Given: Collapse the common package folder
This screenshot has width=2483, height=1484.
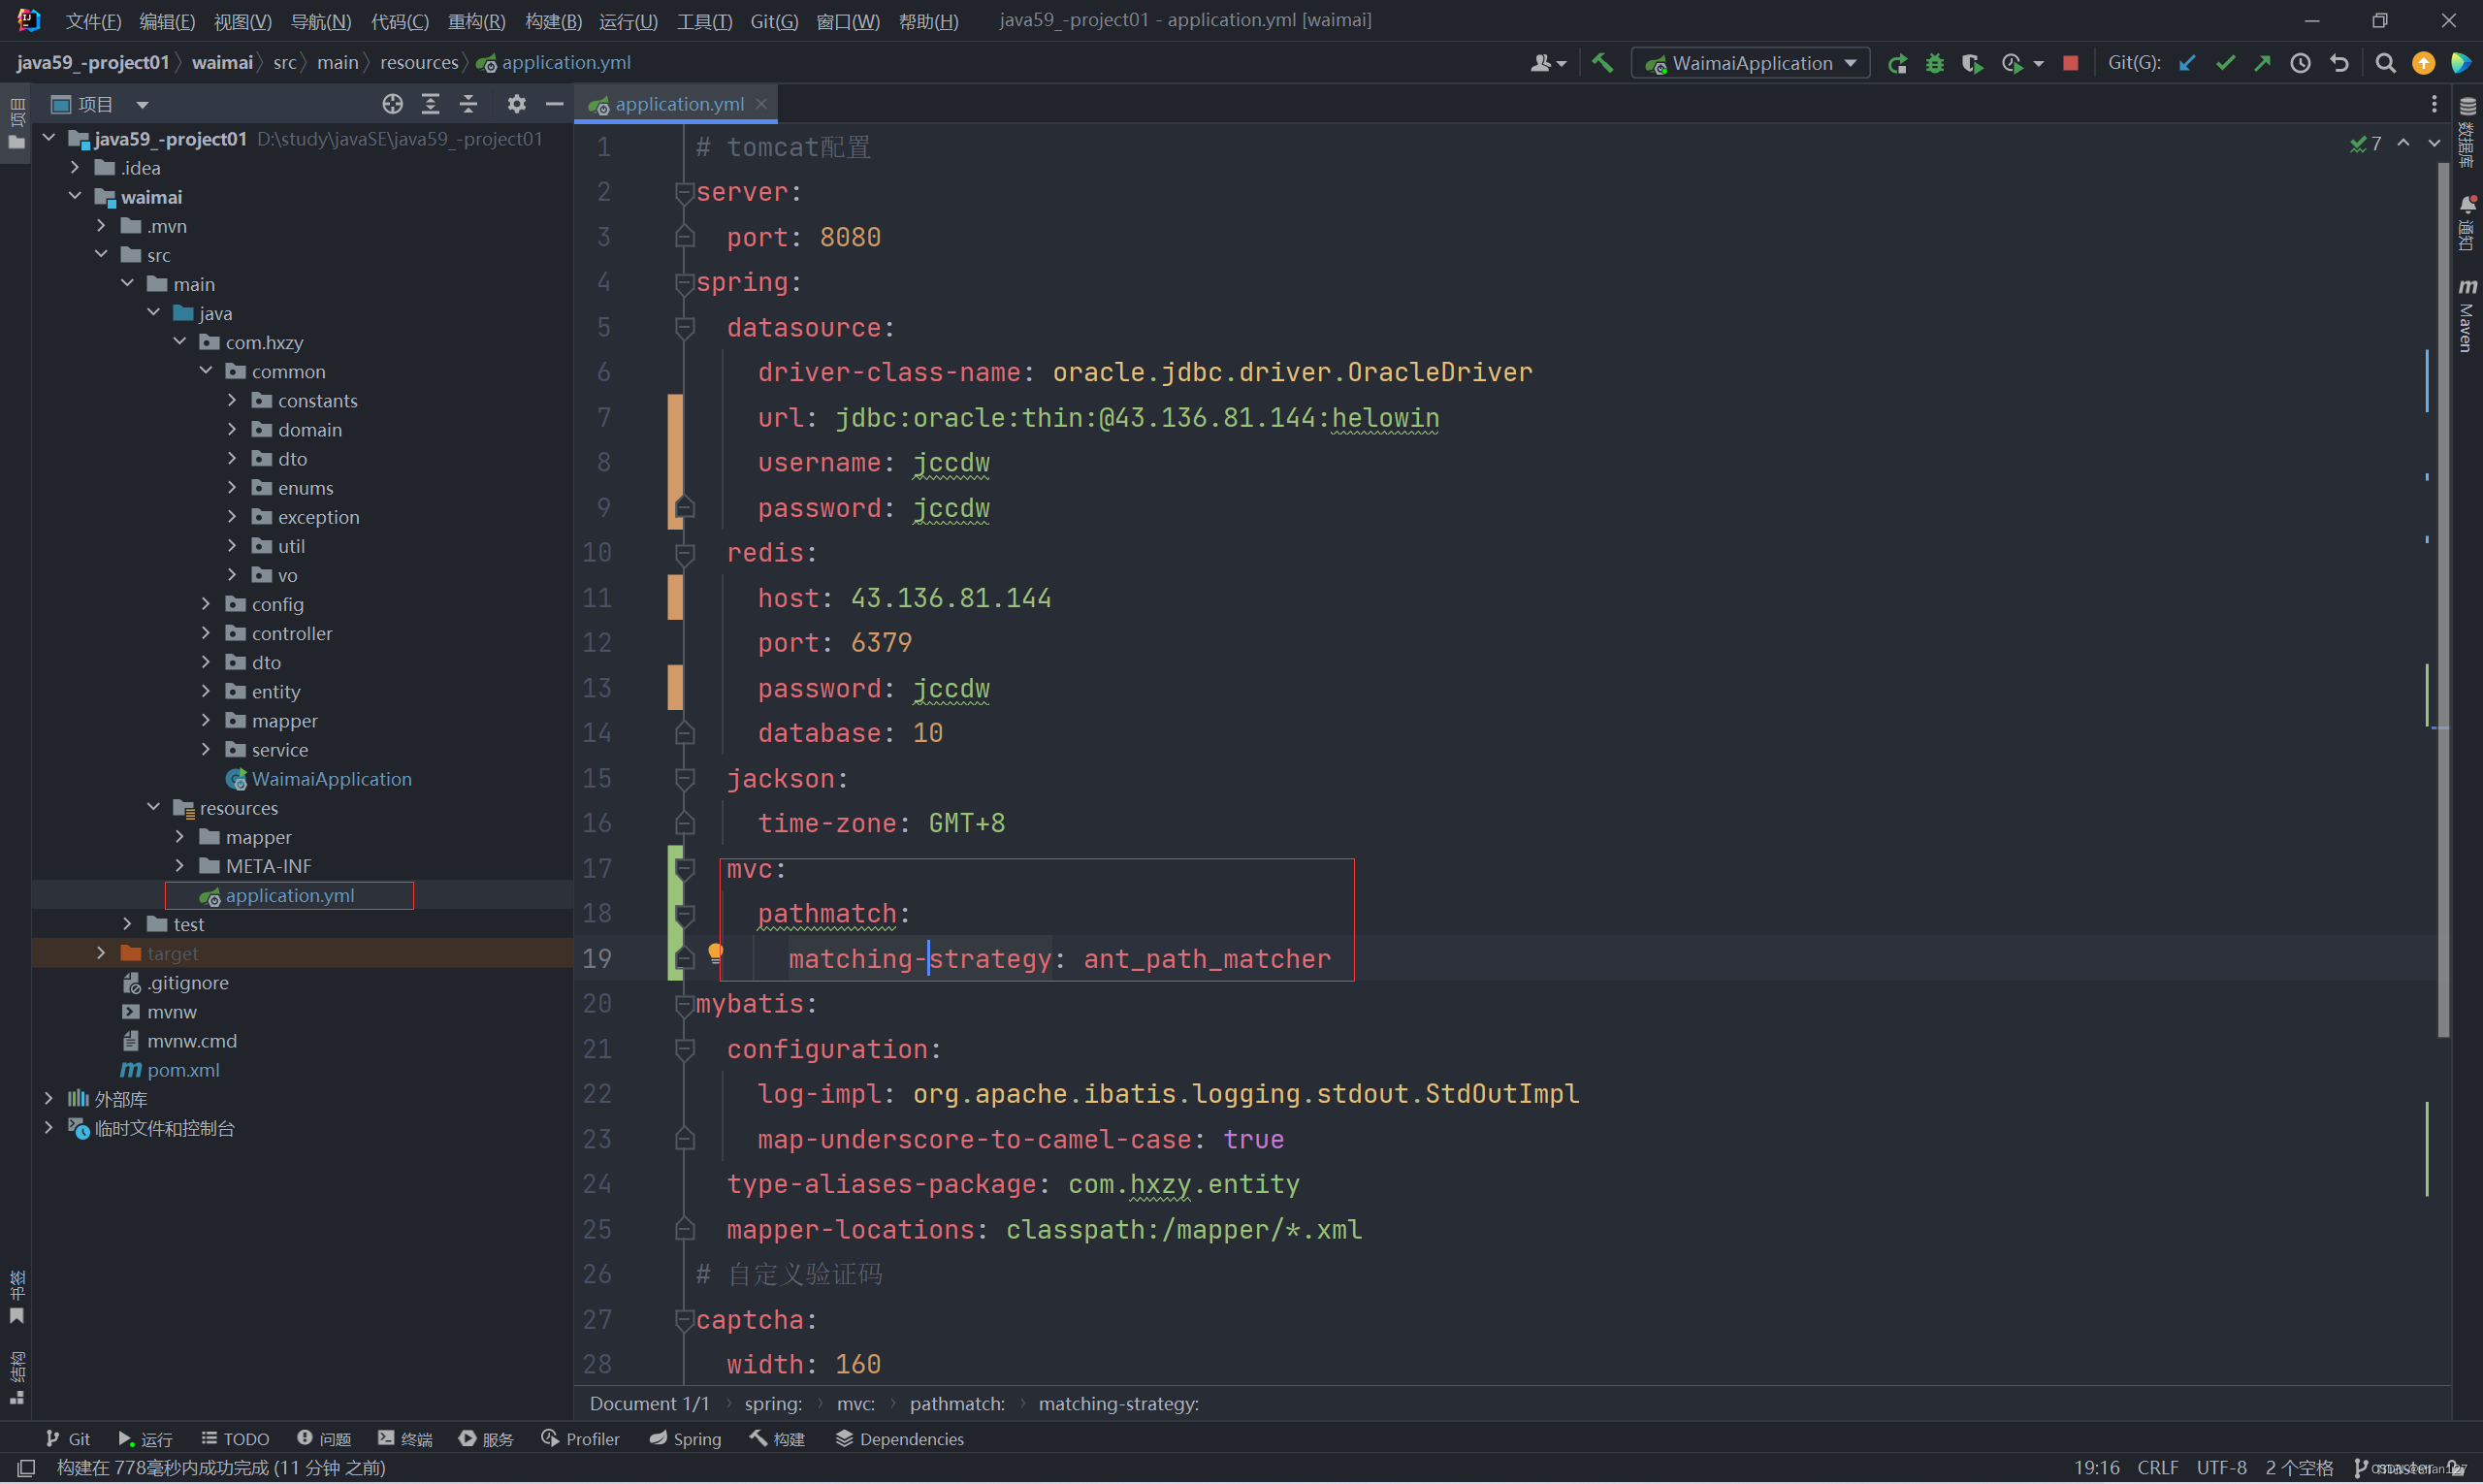Looking at the screenshot, I should 206,371.
